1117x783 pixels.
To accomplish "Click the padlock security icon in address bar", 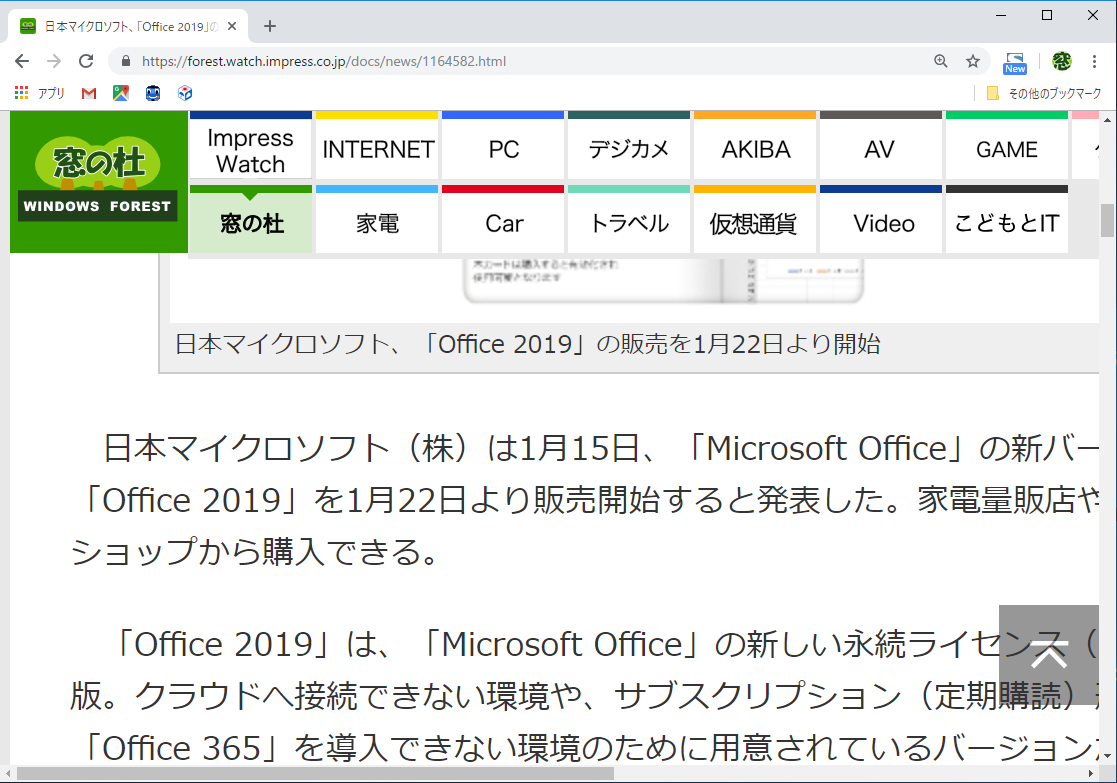I will click(x=125, y=61).
